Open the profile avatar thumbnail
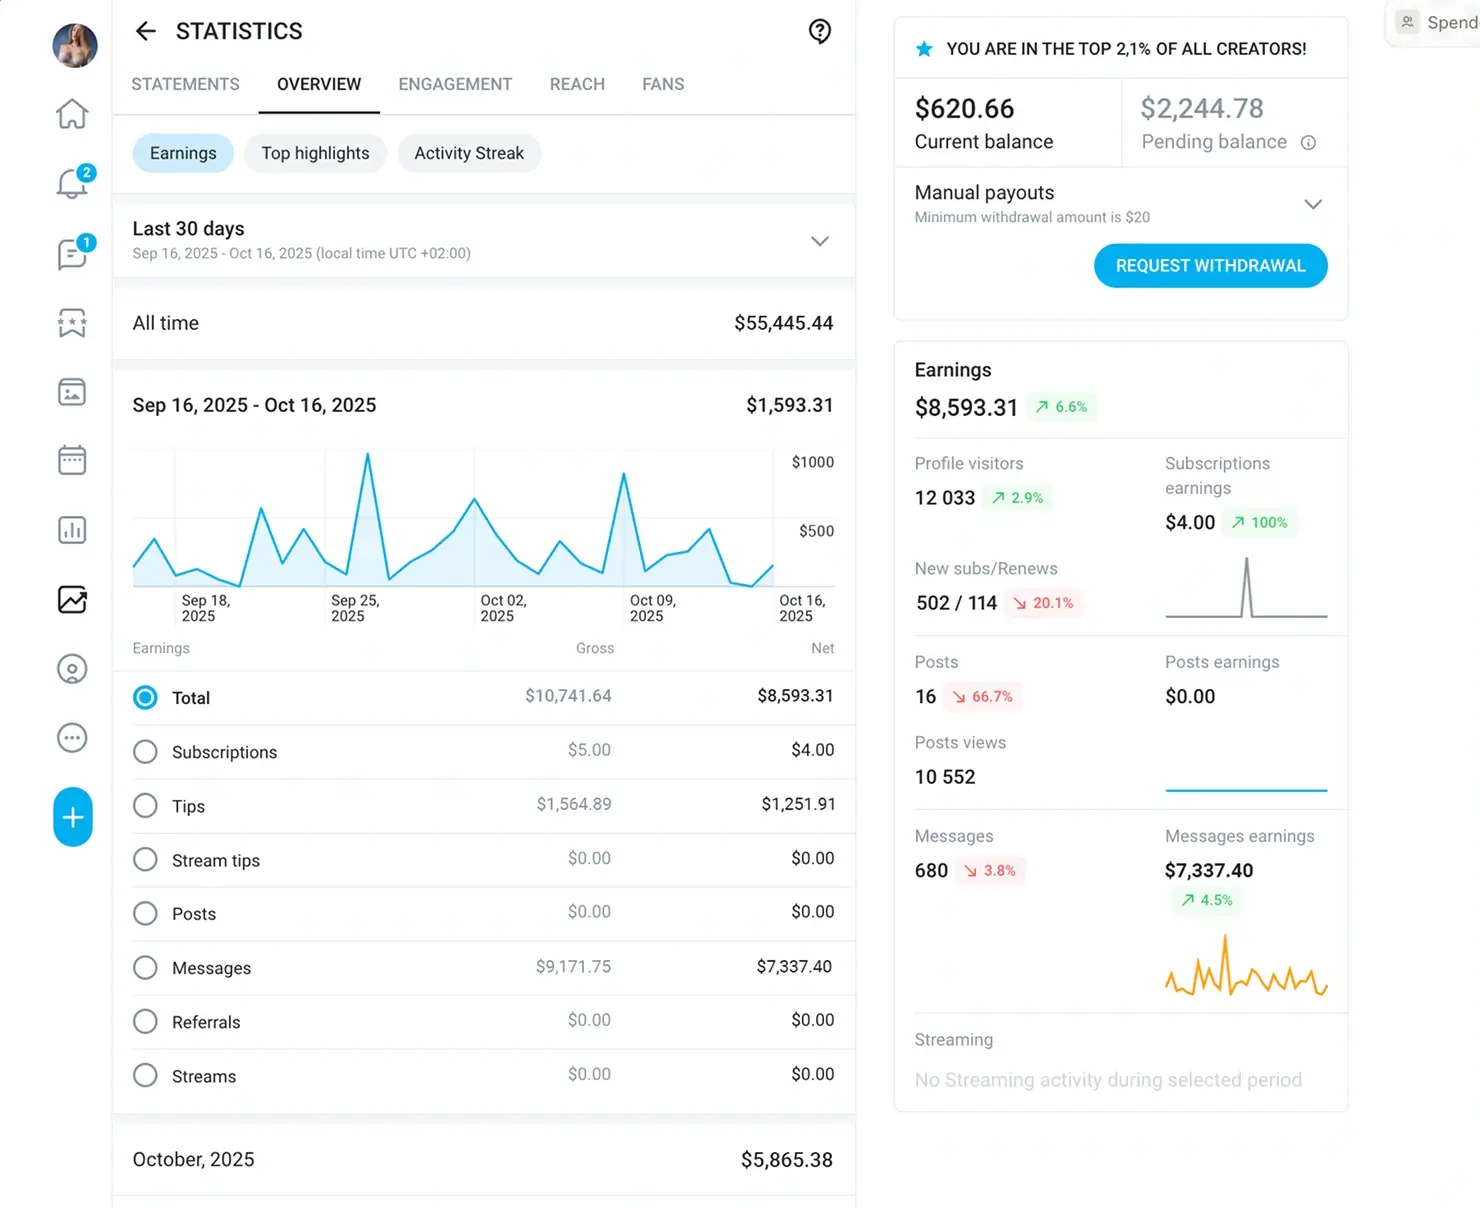The height and width of the screenshot is (1208, 1480). (75, 46)
